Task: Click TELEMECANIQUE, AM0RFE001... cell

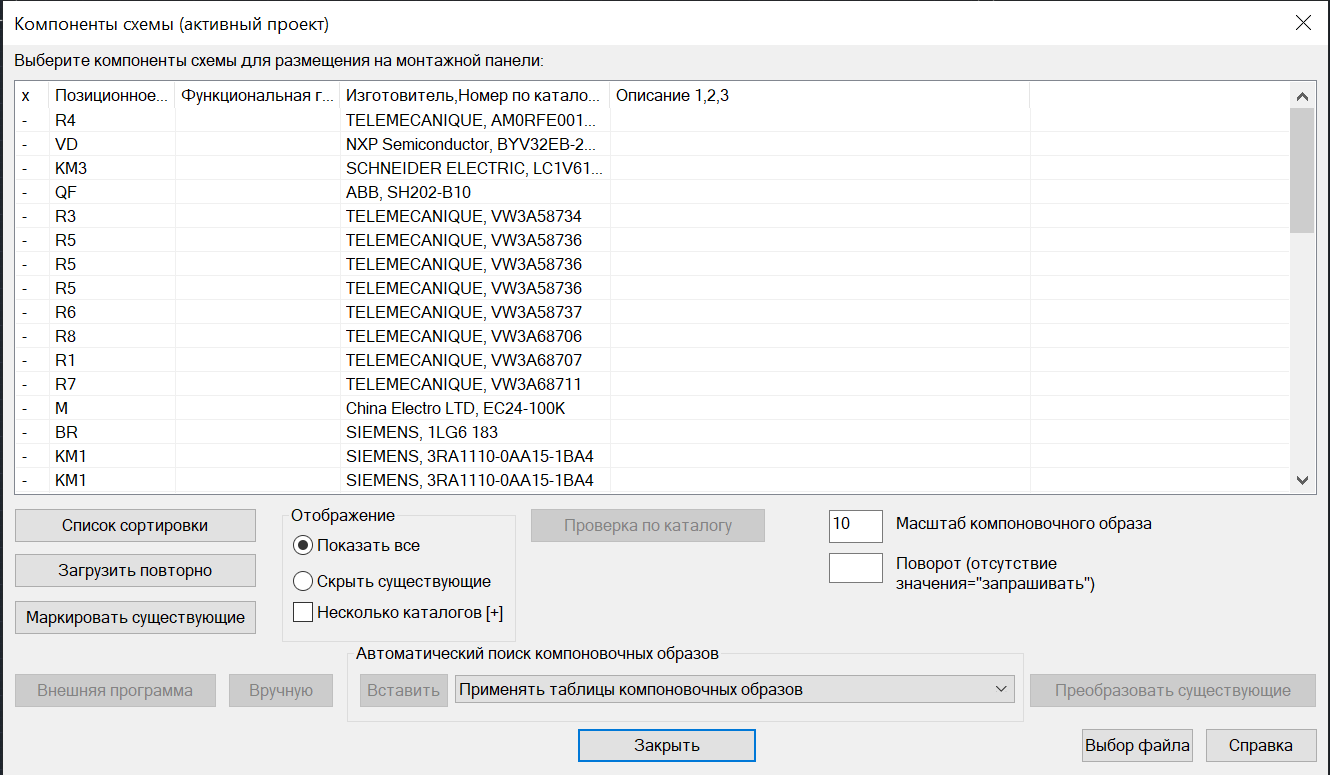Action: coord(475,120)
